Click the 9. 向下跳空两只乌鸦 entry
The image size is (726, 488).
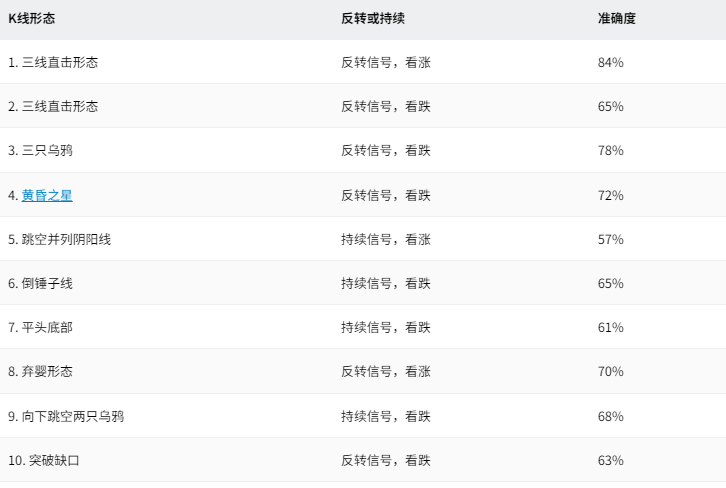[x=66, y=416]
